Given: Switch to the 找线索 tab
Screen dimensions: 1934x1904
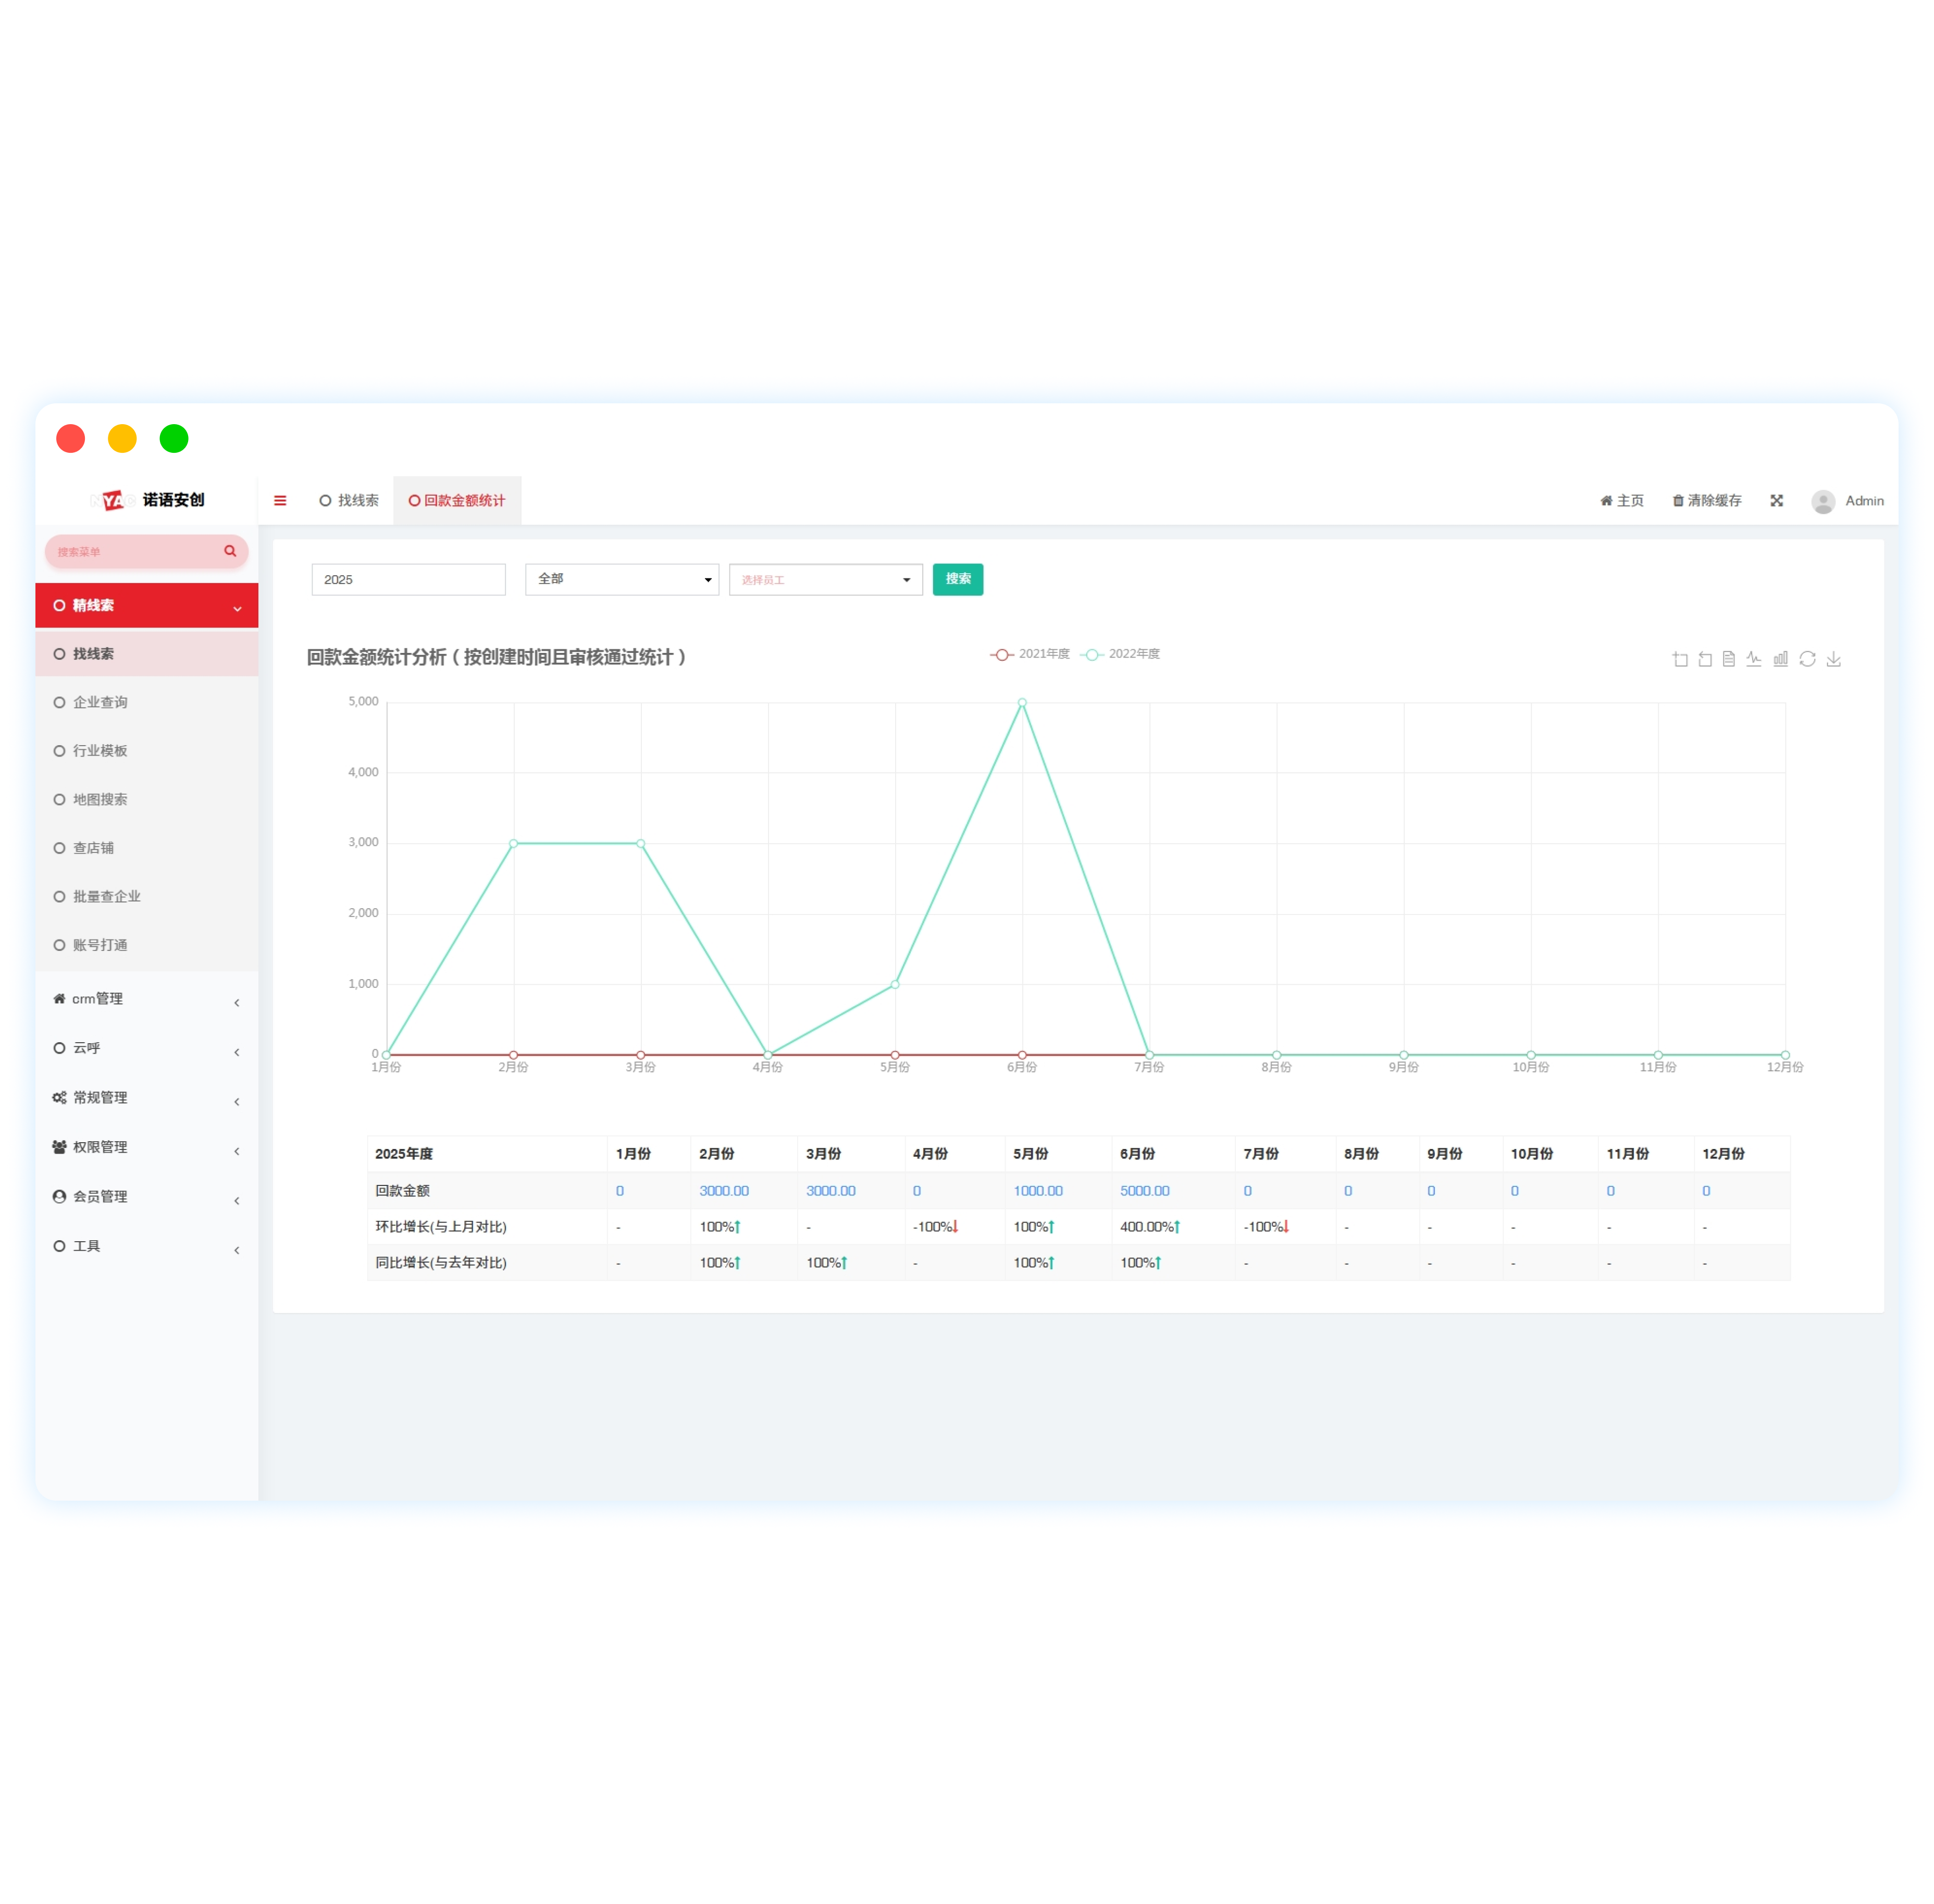Looking at the screenshot, I should pos(349,500).
